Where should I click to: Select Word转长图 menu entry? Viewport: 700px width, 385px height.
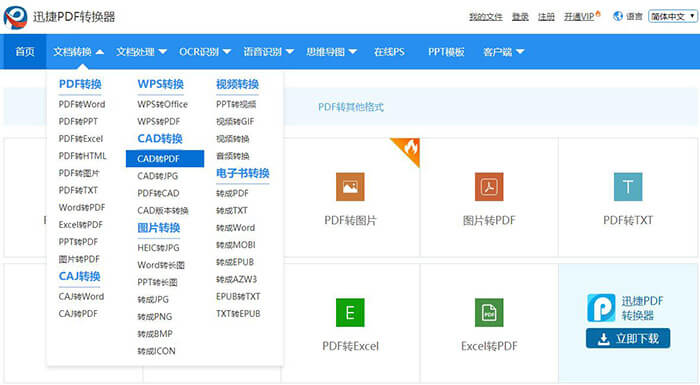point(161,265)
